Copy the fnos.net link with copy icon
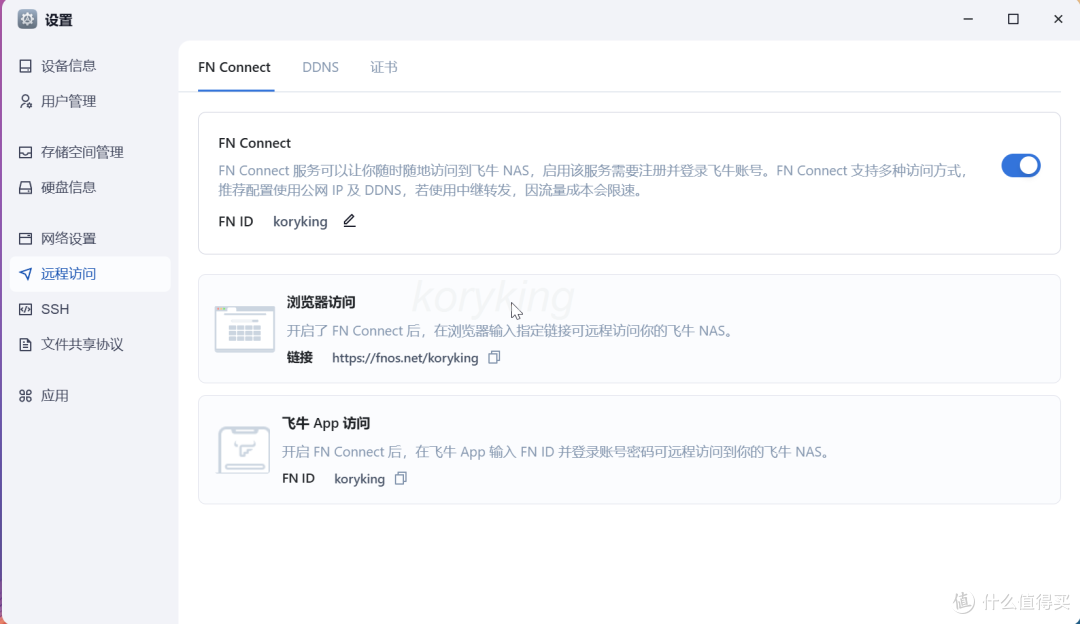The height and width of the screenshot is (624, 1080). pos(494,357)
